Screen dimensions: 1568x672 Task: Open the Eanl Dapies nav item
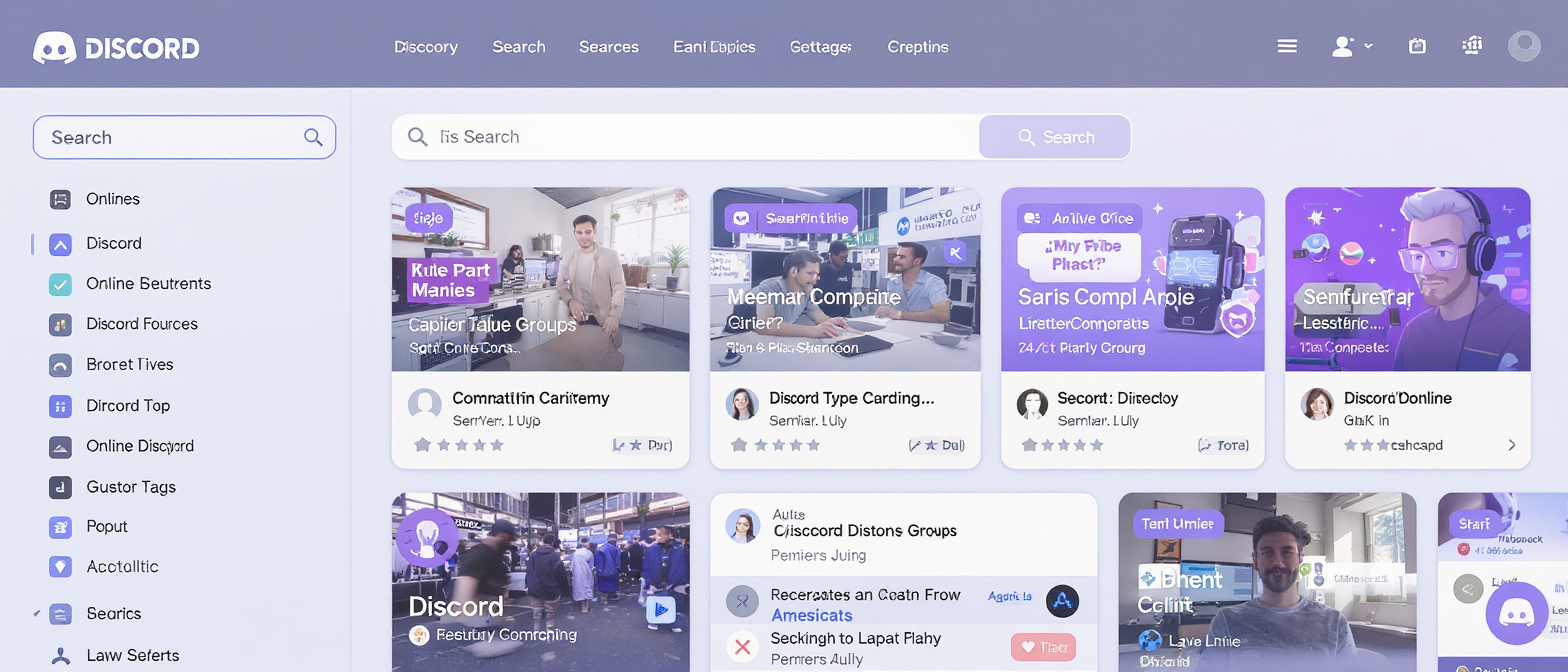pos(714,47)
